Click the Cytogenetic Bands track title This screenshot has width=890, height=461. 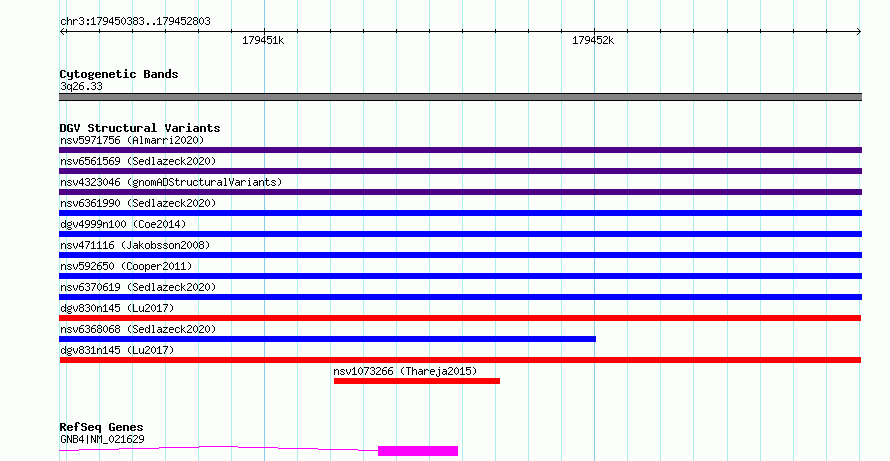[119, 74]
